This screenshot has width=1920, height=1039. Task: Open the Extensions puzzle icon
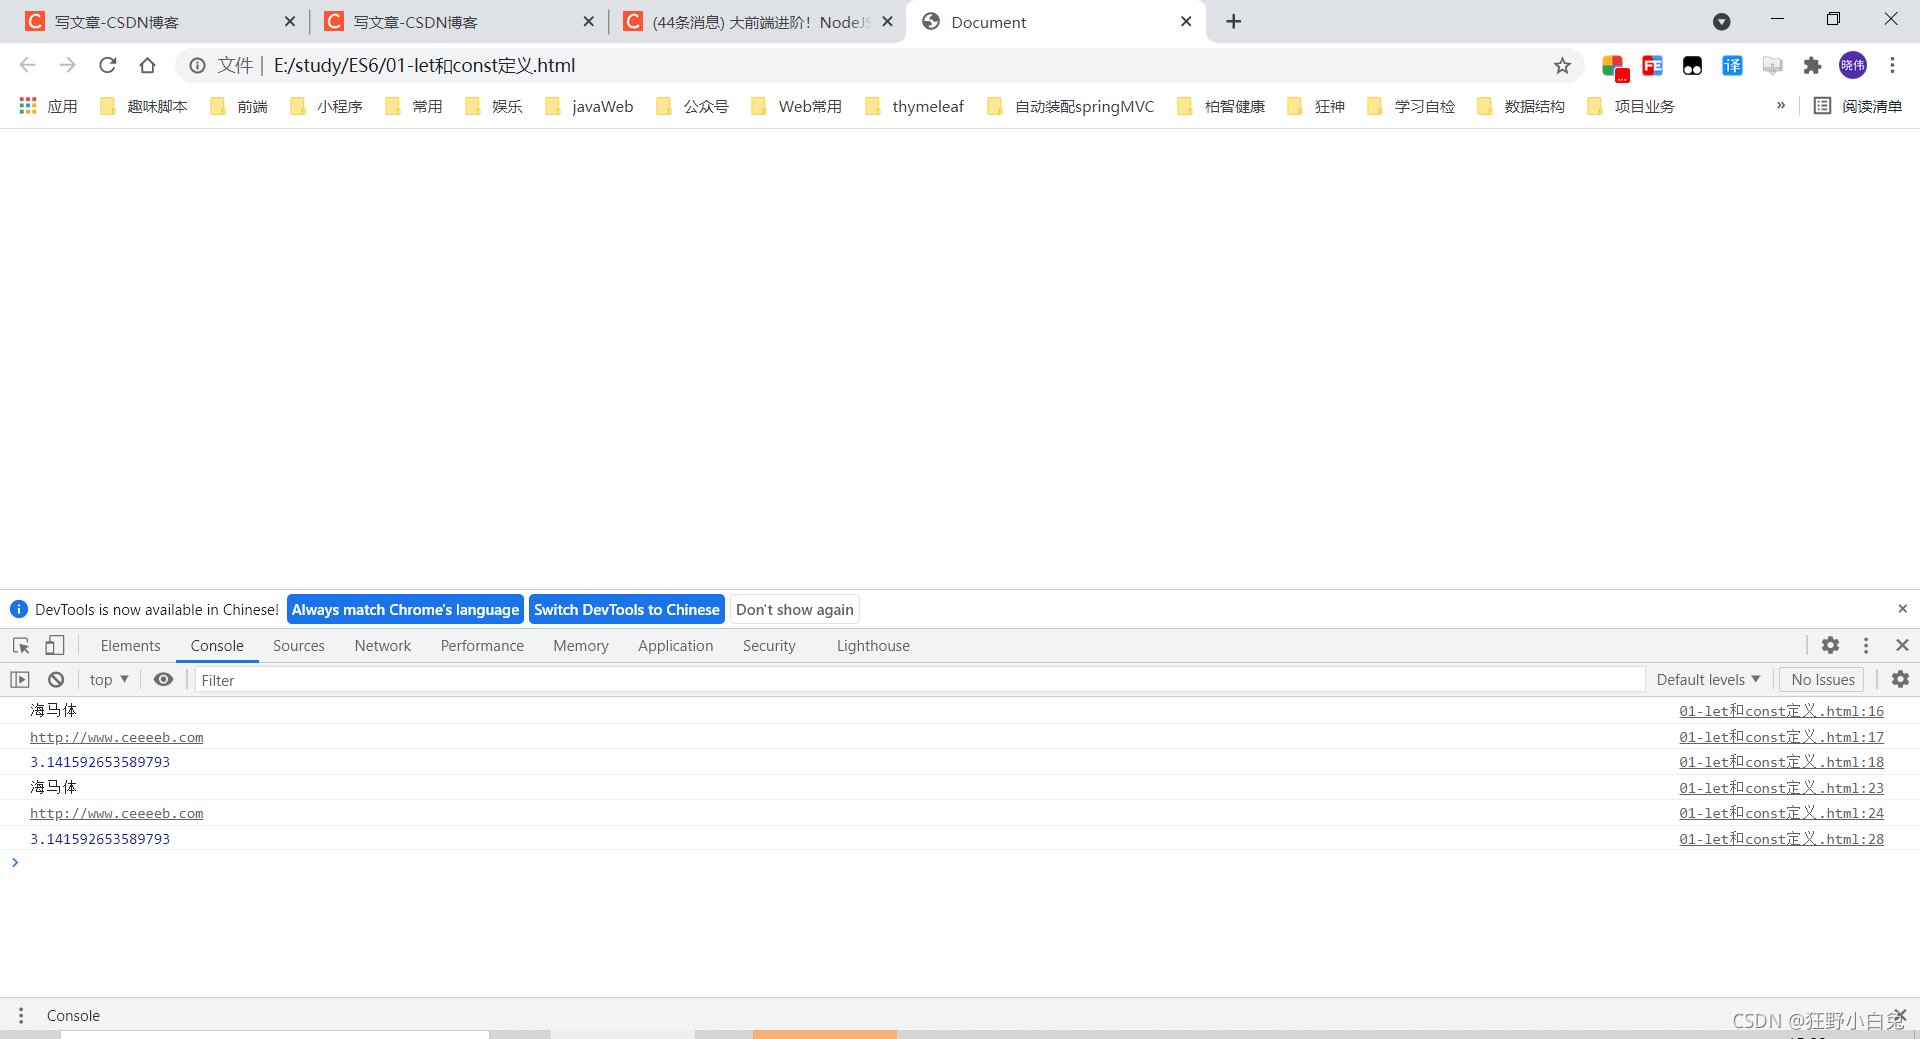1812,66
